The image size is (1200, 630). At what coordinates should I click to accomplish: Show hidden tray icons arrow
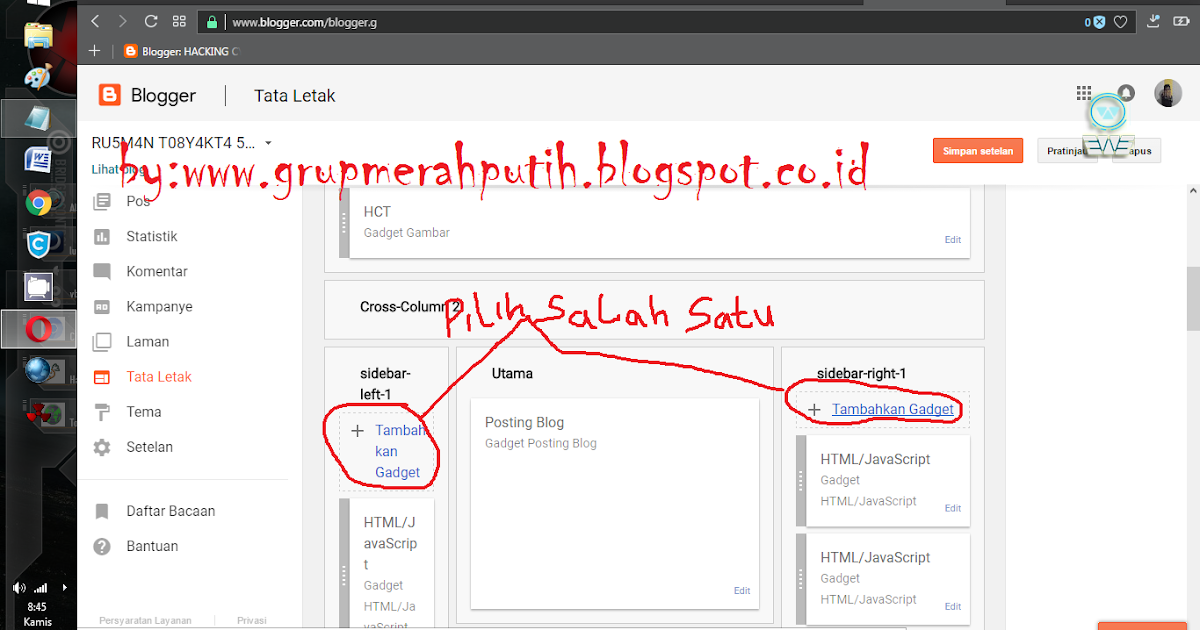(65, 587)
